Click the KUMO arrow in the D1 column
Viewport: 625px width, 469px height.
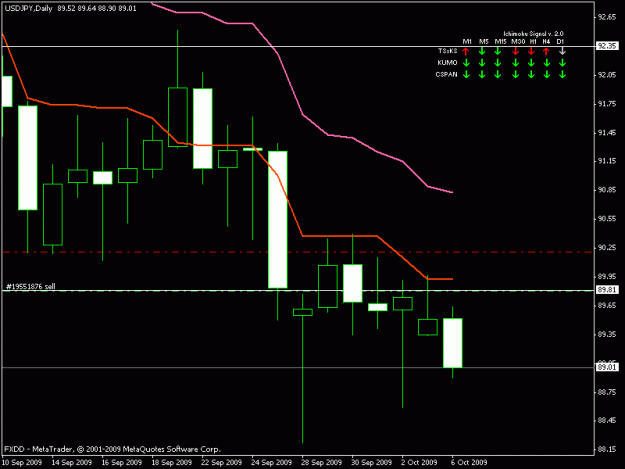click(562, 63)
